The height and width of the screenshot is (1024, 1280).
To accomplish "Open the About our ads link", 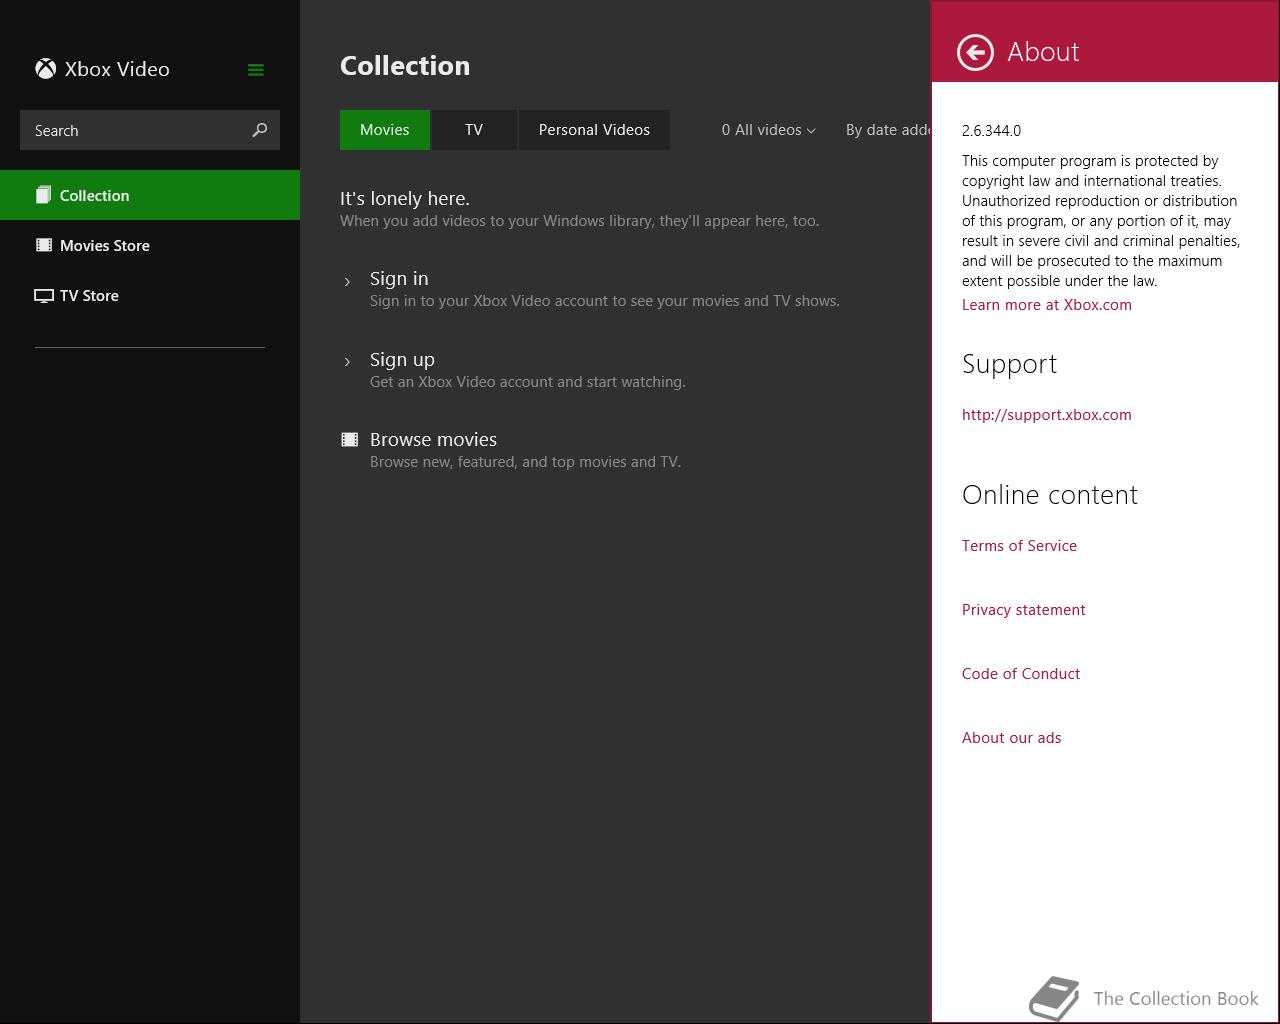I will click(1012, 738).
